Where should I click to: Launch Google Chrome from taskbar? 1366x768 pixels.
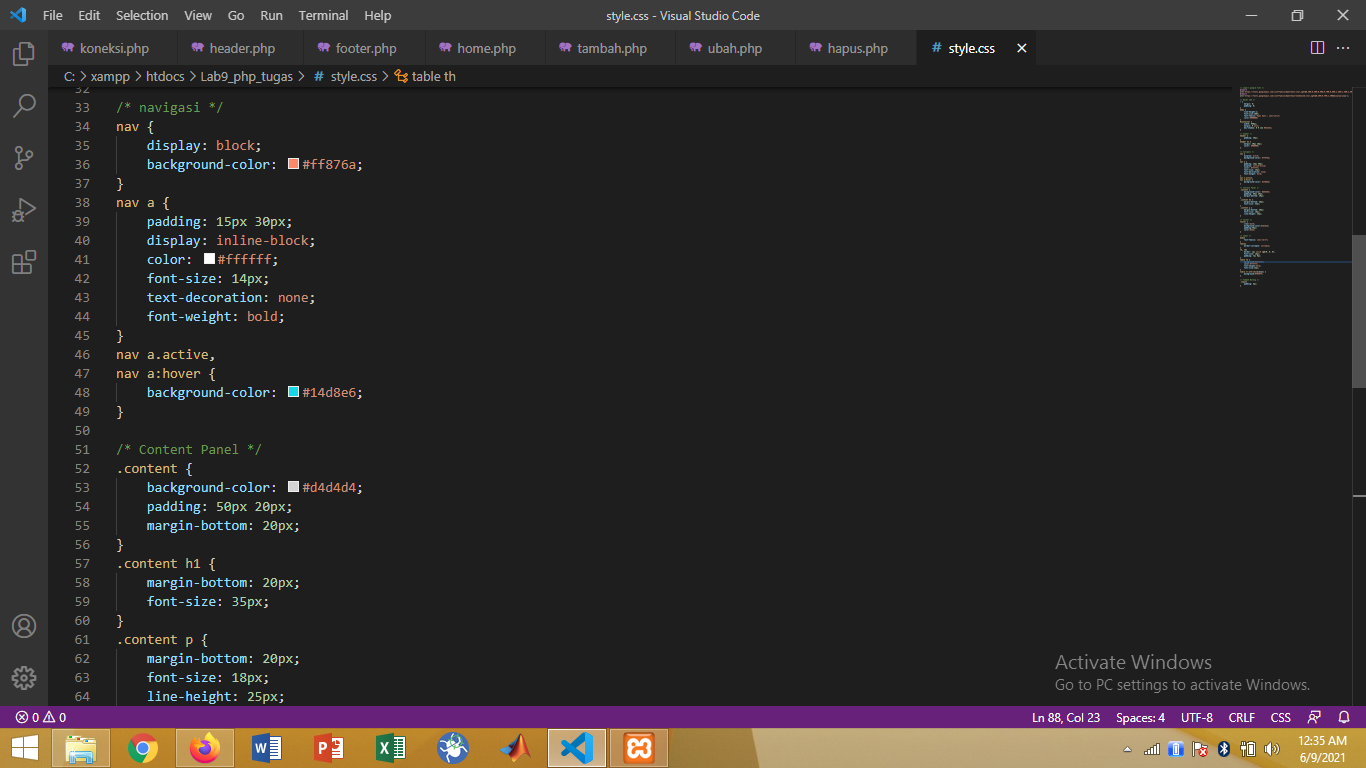pyautogui.click(x=143, y=748)
